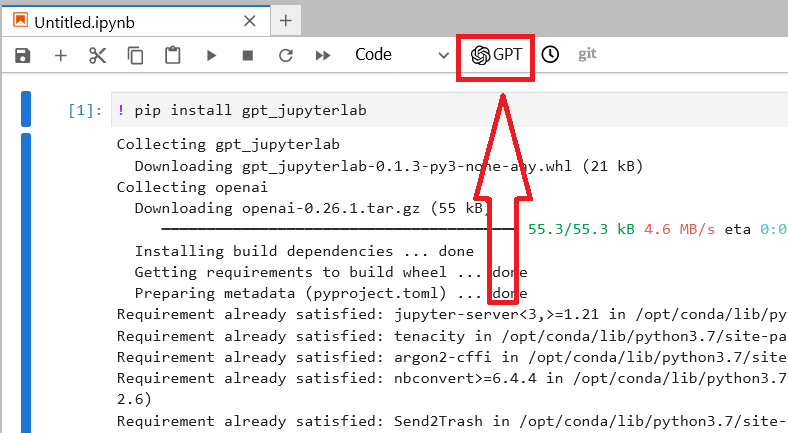Viewport: 788px width, 433px height.
Task: Open the Code cell type dropdown
Action: (401, 54)
